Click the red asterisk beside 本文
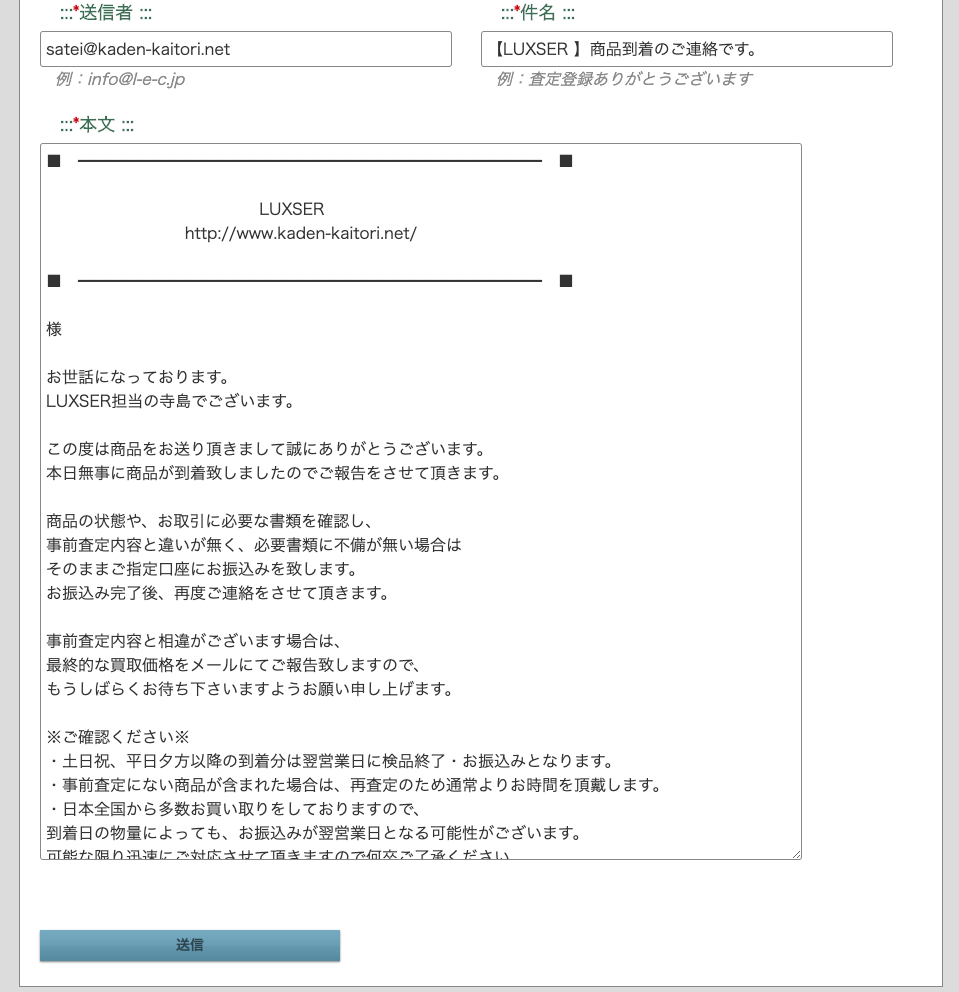 click(x=74, y=119)
